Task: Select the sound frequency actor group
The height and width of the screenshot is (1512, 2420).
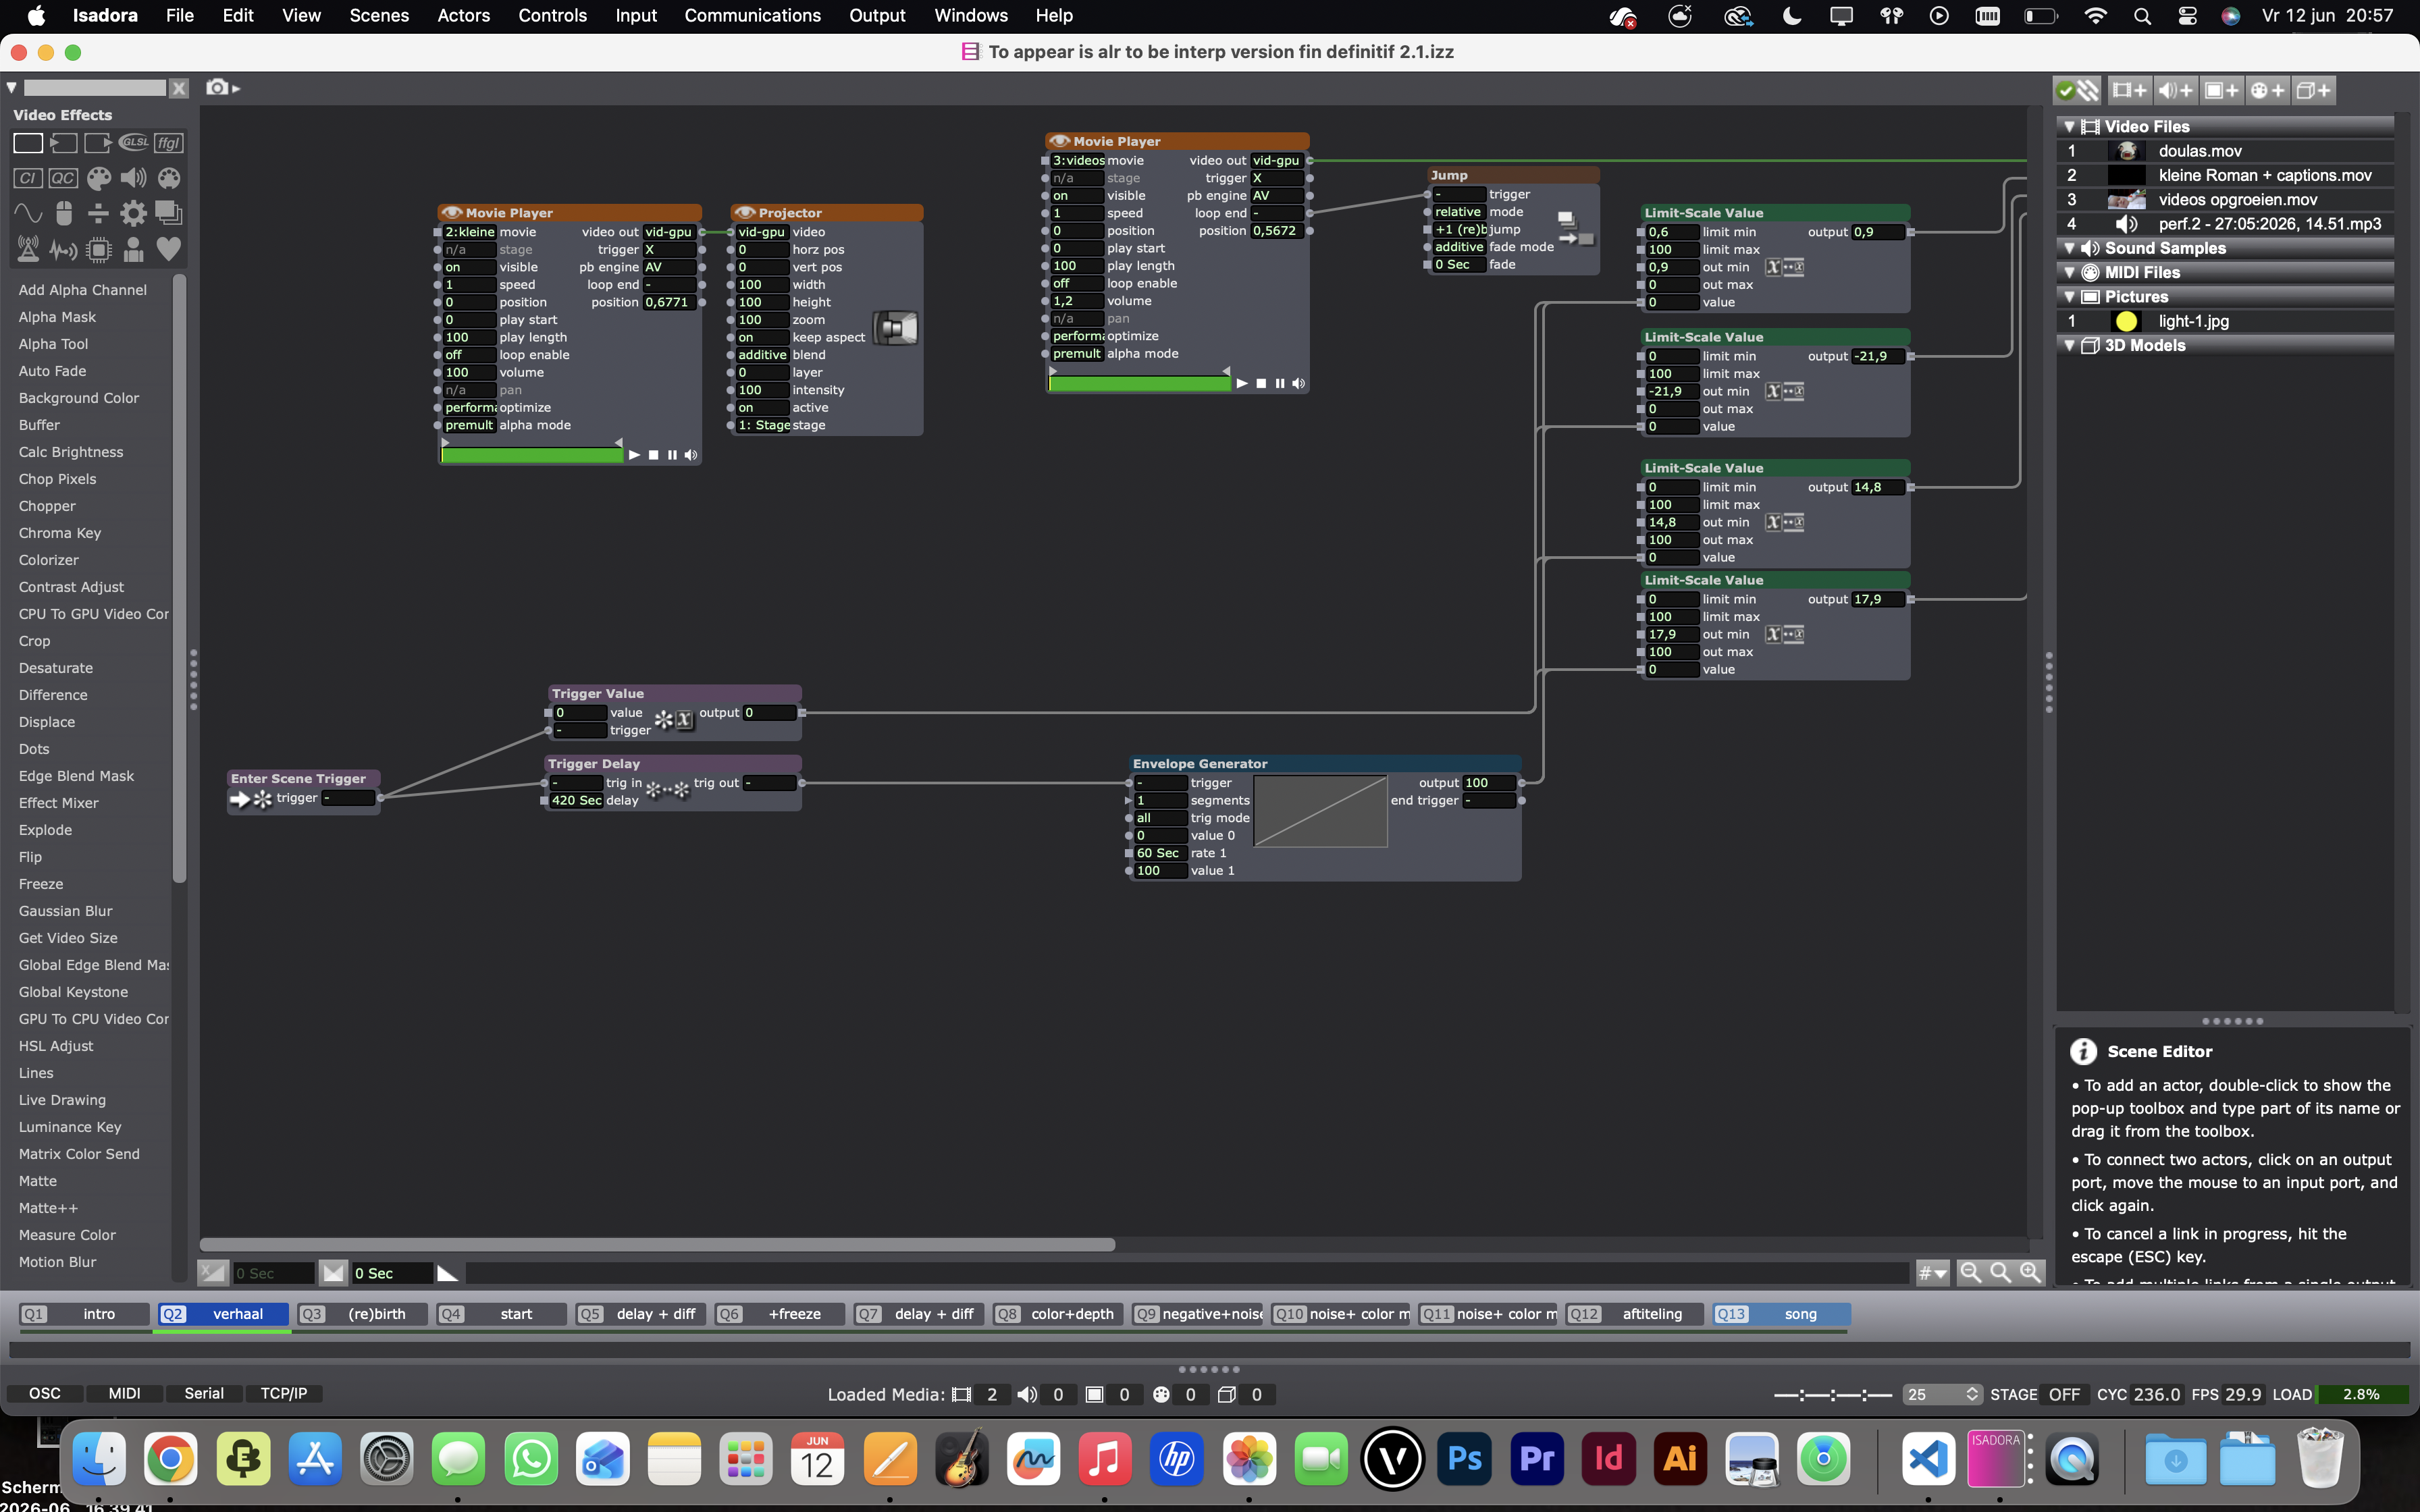Action: tap(63, 249)
